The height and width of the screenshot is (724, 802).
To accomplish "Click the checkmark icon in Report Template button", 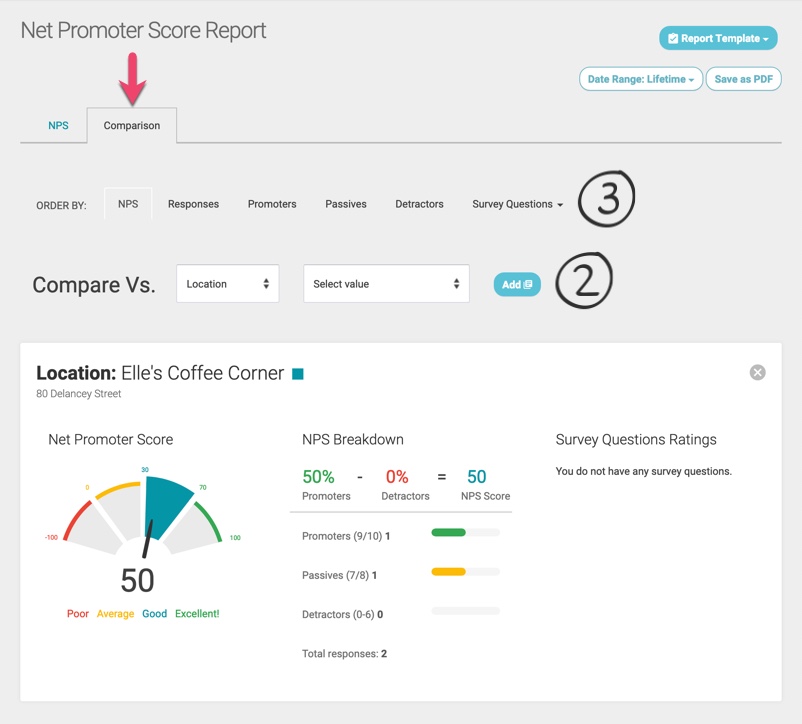I will (673, 39).
